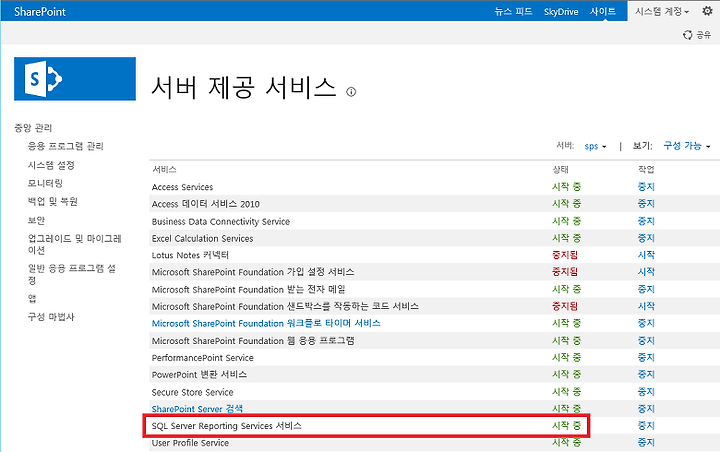Click the info icon beside the page title
Image resolution: width=720 pixels, height=452 pixels.
click(351, 92)
